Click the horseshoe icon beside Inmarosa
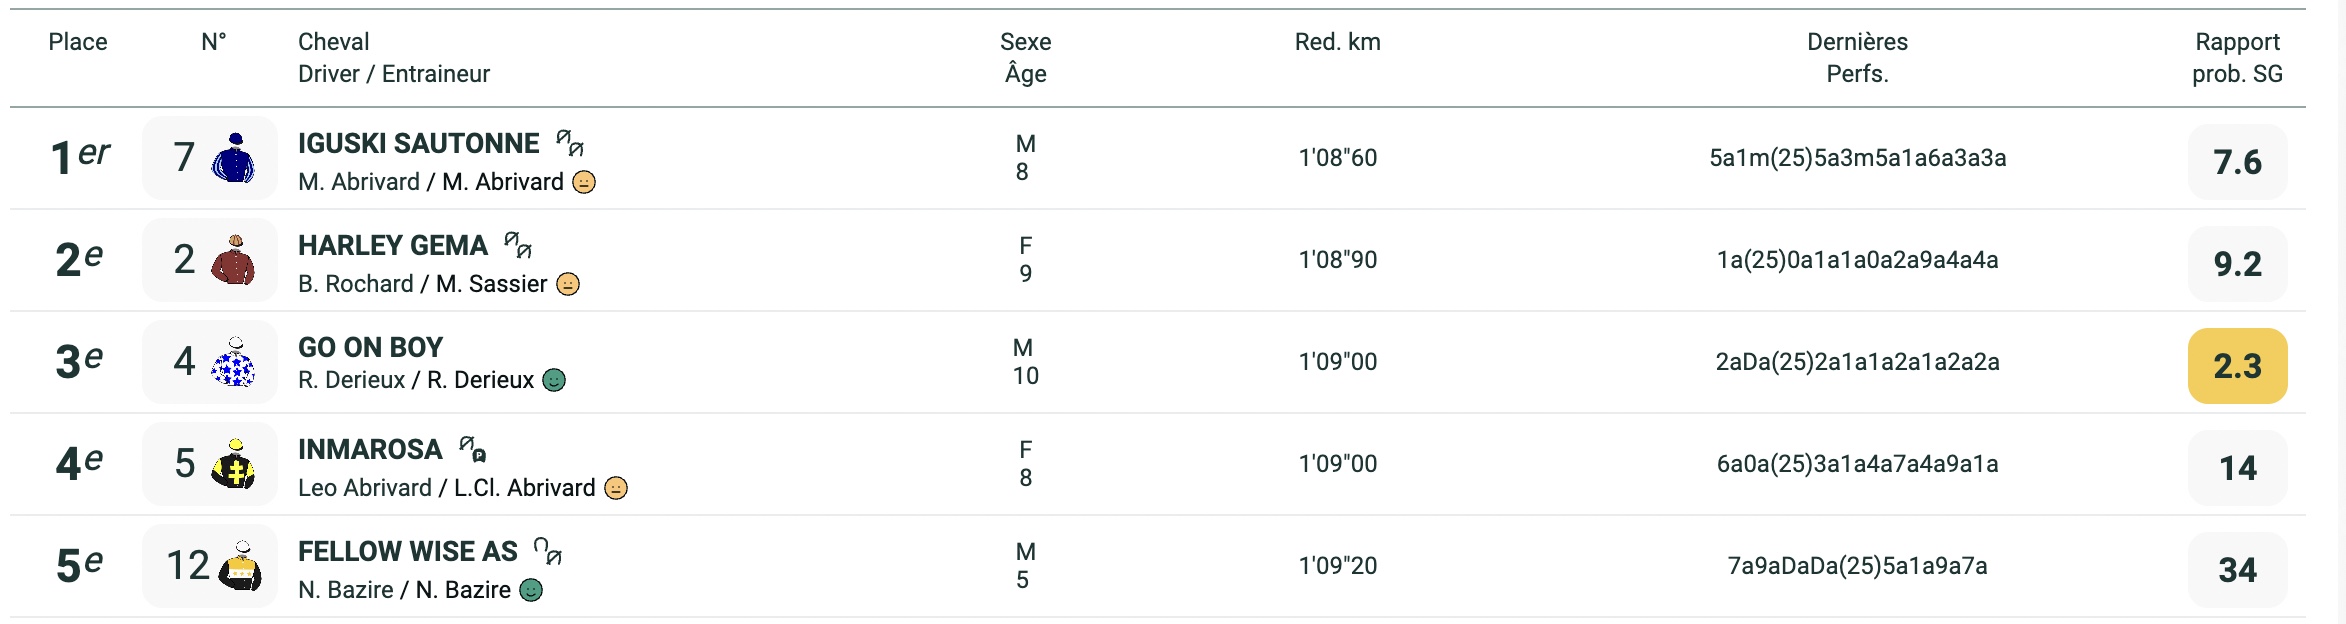Image resolution: width=2346 pixels, height=624 pixels. click(x=472, y=449)
